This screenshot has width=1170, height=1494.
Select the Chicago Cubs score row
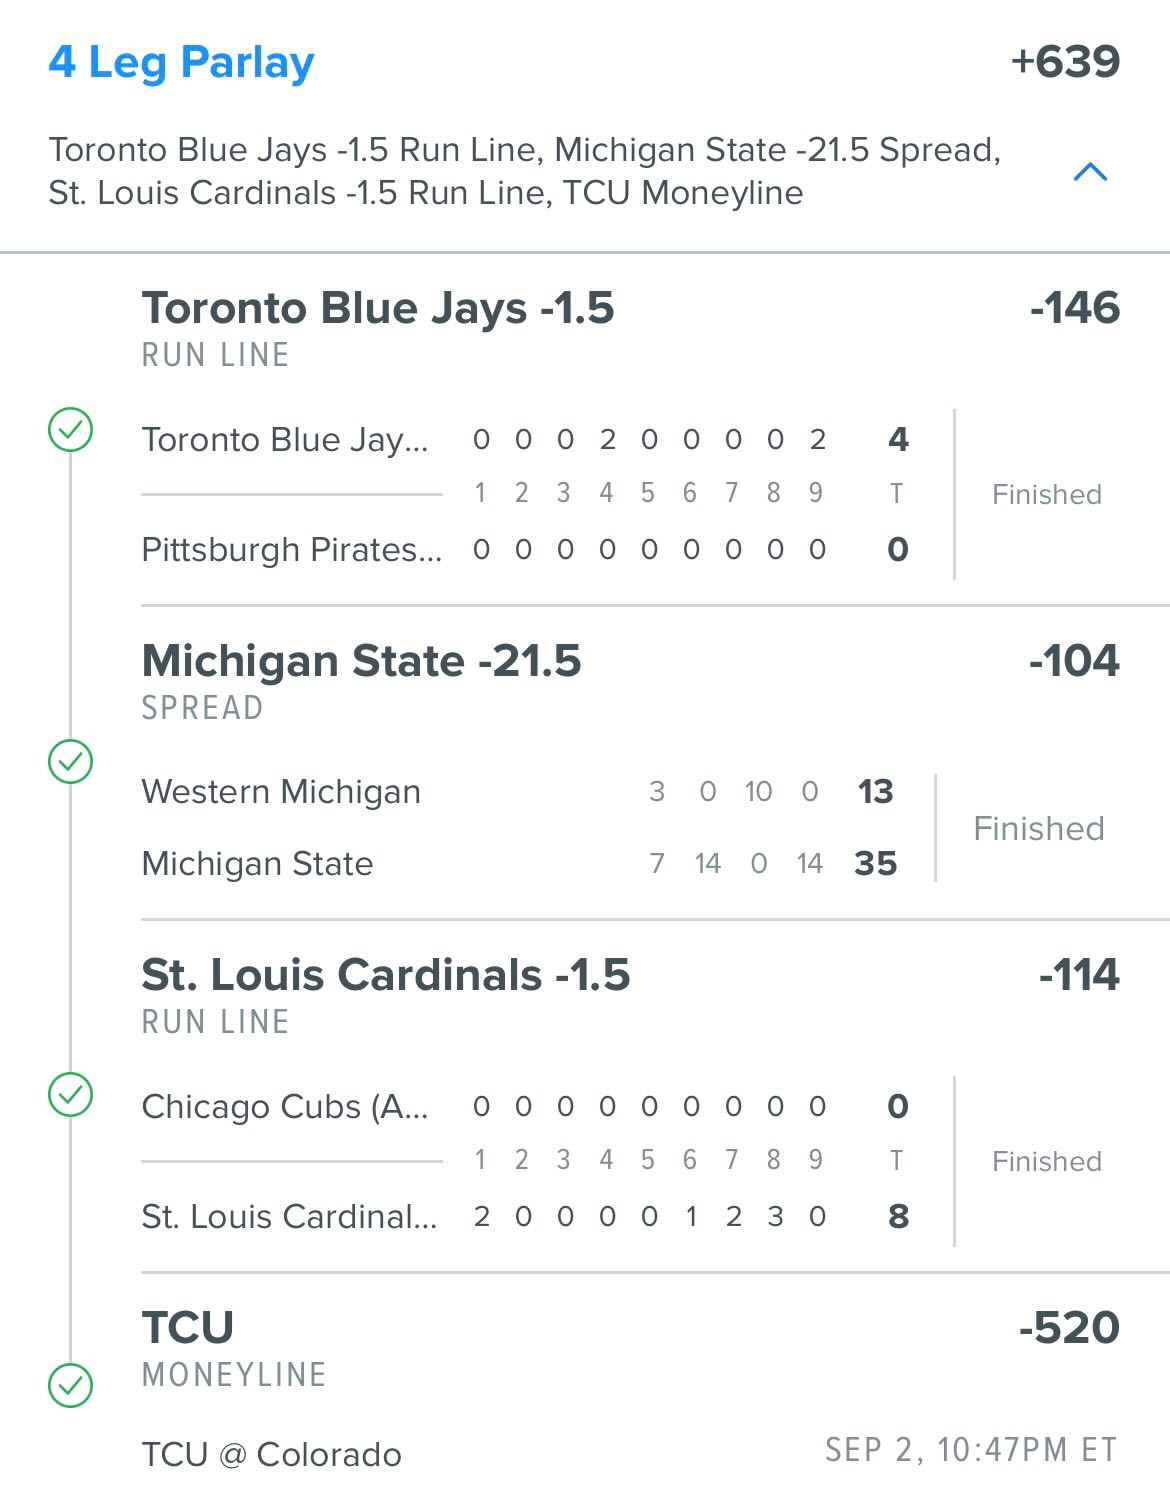[x=526, y=1107]
